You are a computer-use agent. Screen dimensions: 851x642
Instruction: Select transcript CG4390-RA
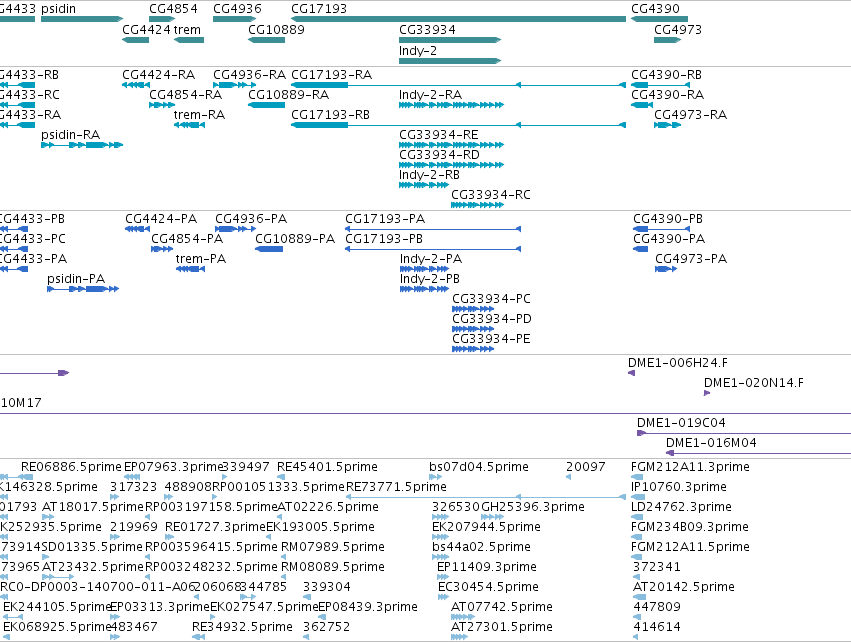pyautogui.click(x=668, y=95)
